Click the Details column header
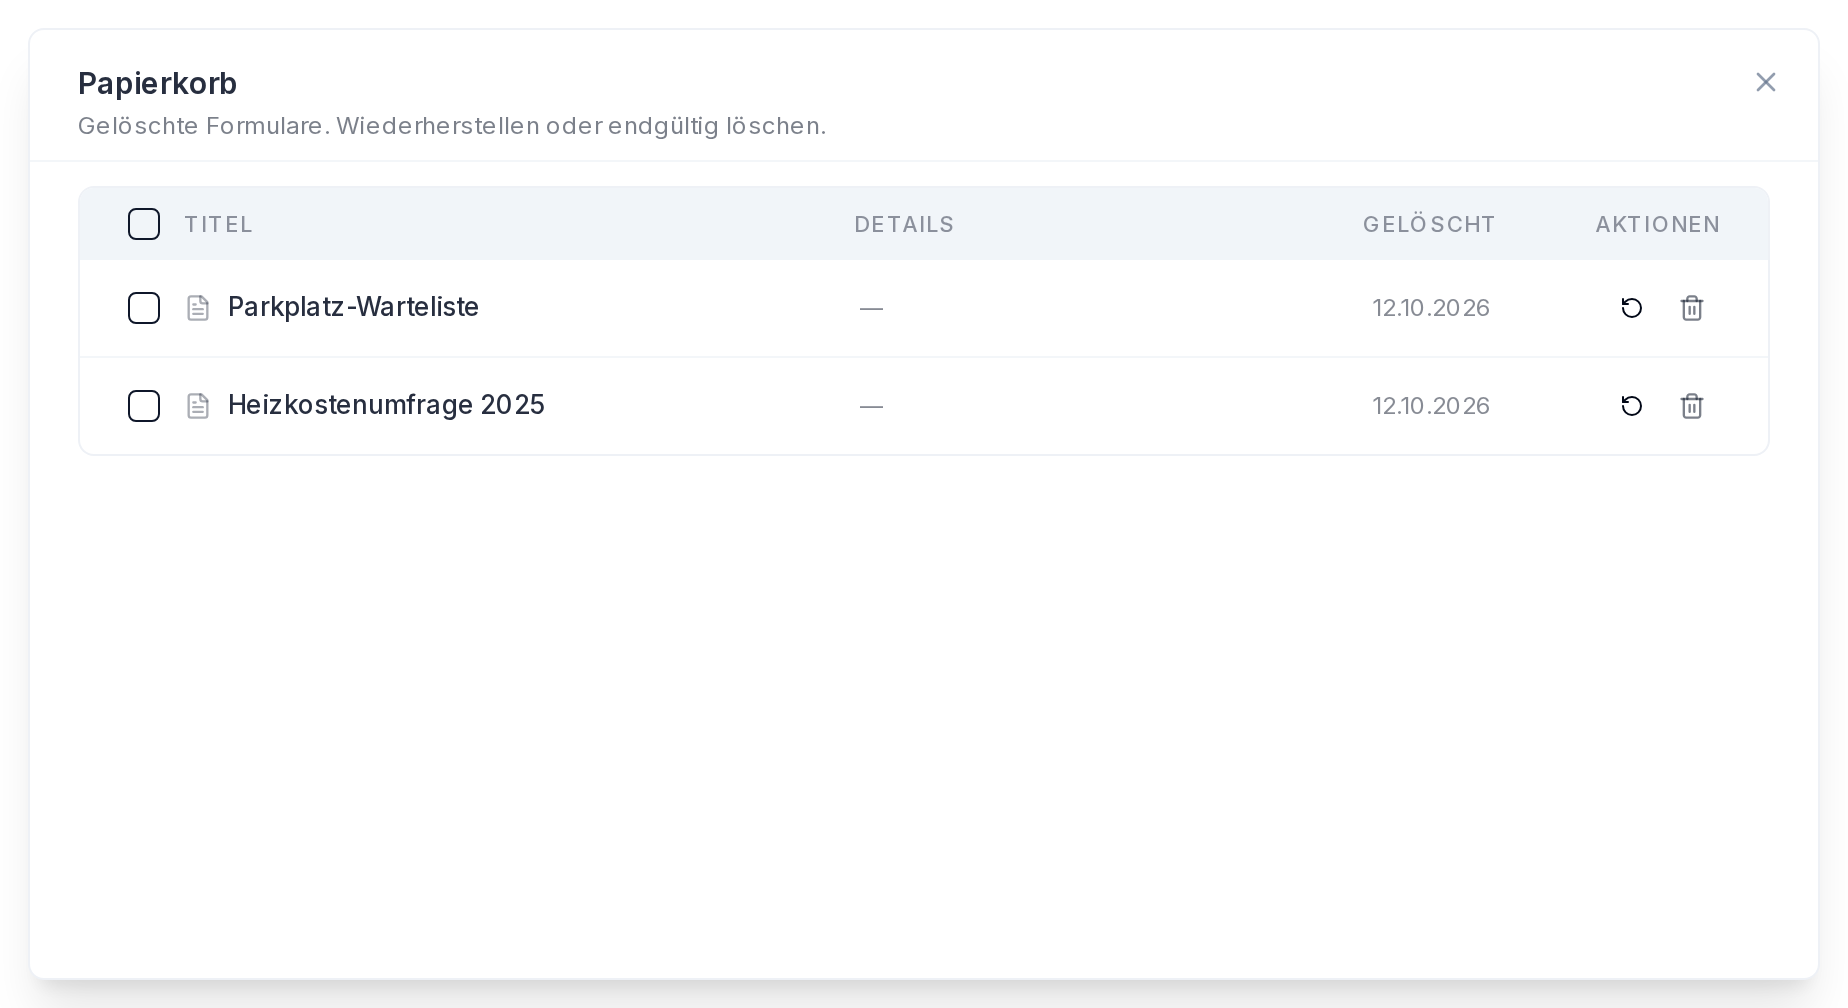The width and height of the screenshot is (1848, 1008). tap(904, 225)
